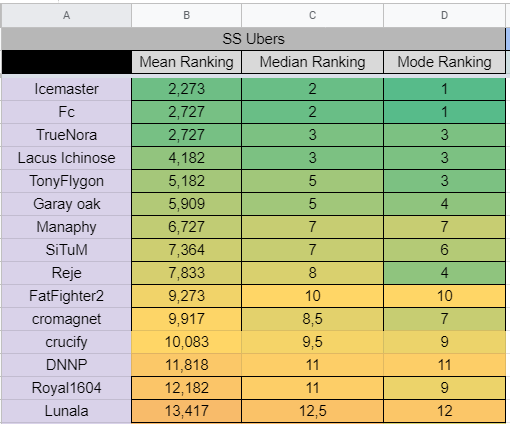Select the Mean Ranking header cell
510x424 pixels.
[x=186, y=62]
